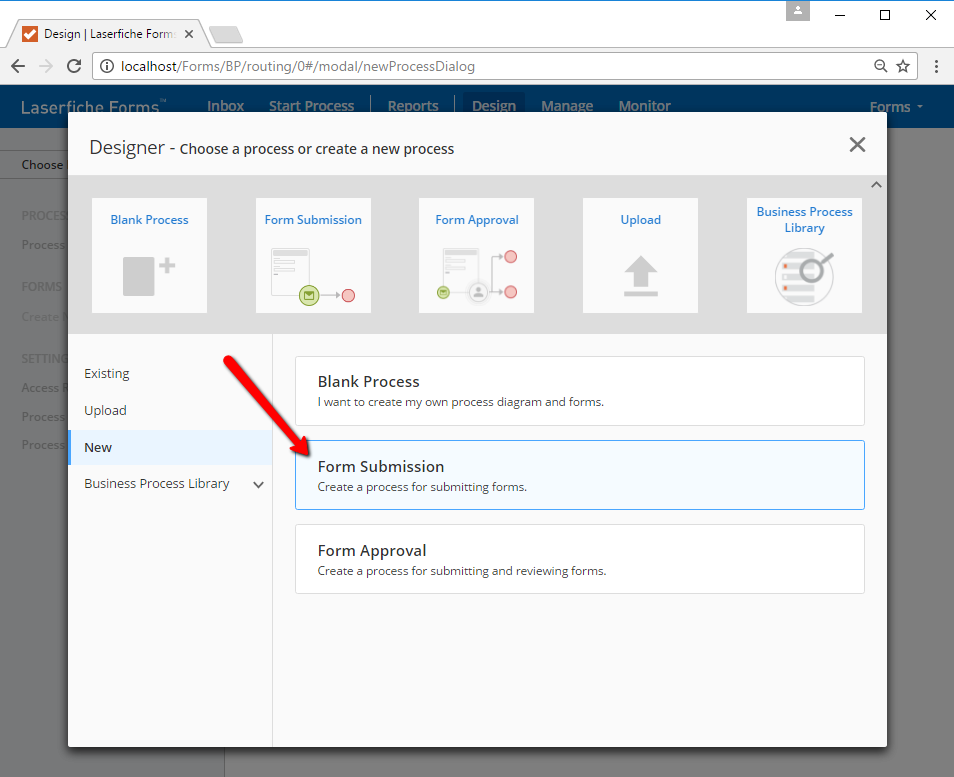Select the Form Submission diagram tile
Screen dimensions: 954x777
tap(313, 256)
